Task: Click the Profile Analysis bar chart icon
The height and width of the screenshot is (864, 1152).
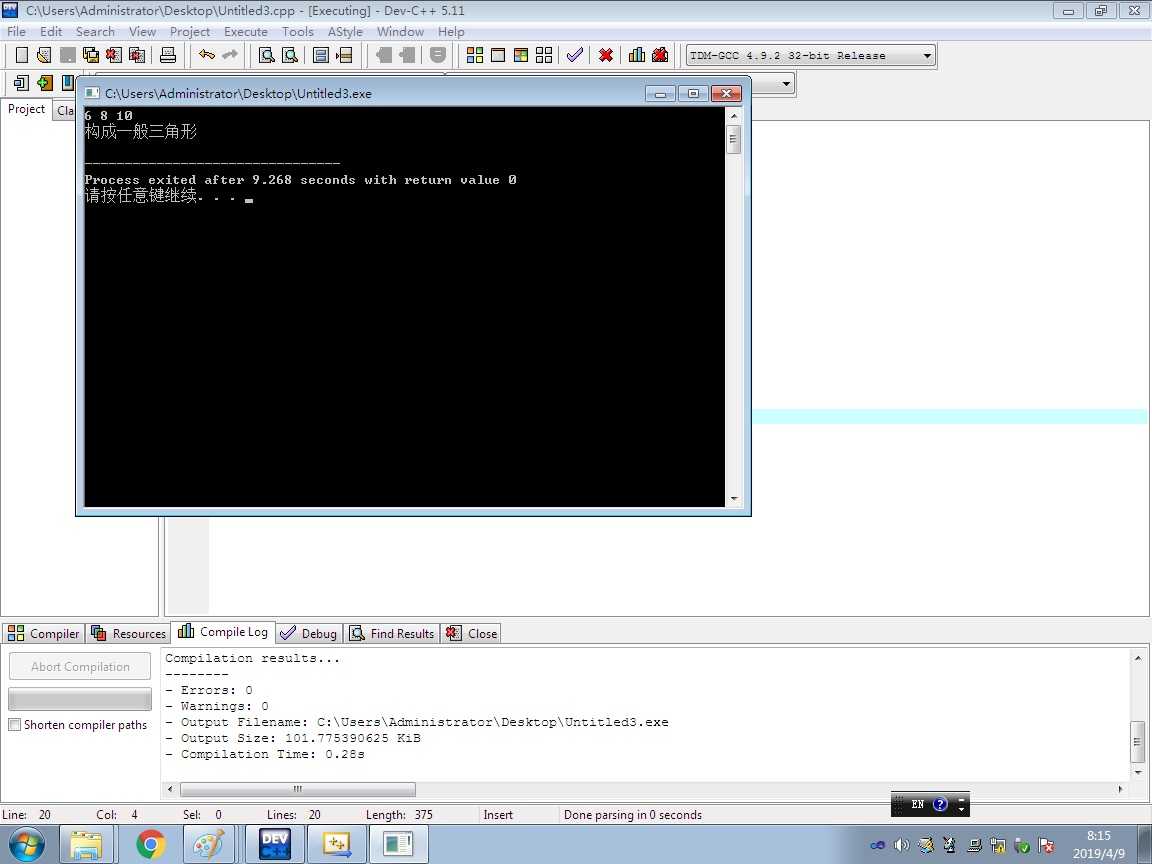Action: point(637,55)
